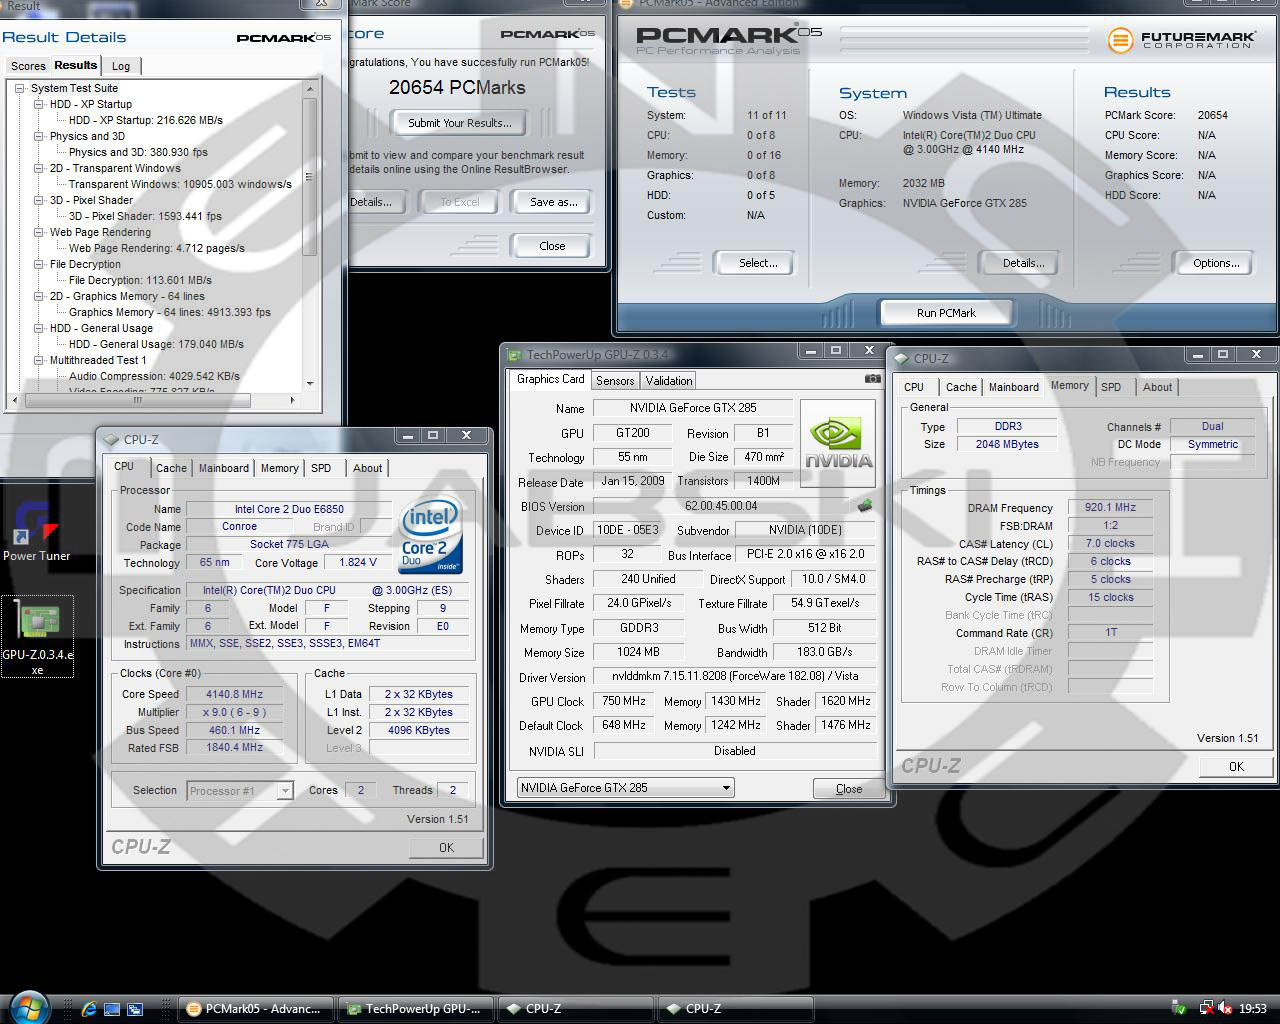Click the GPU-Z title bar icon
The height and width of the screenshot is (1024, 1280).
click(515, 354)
